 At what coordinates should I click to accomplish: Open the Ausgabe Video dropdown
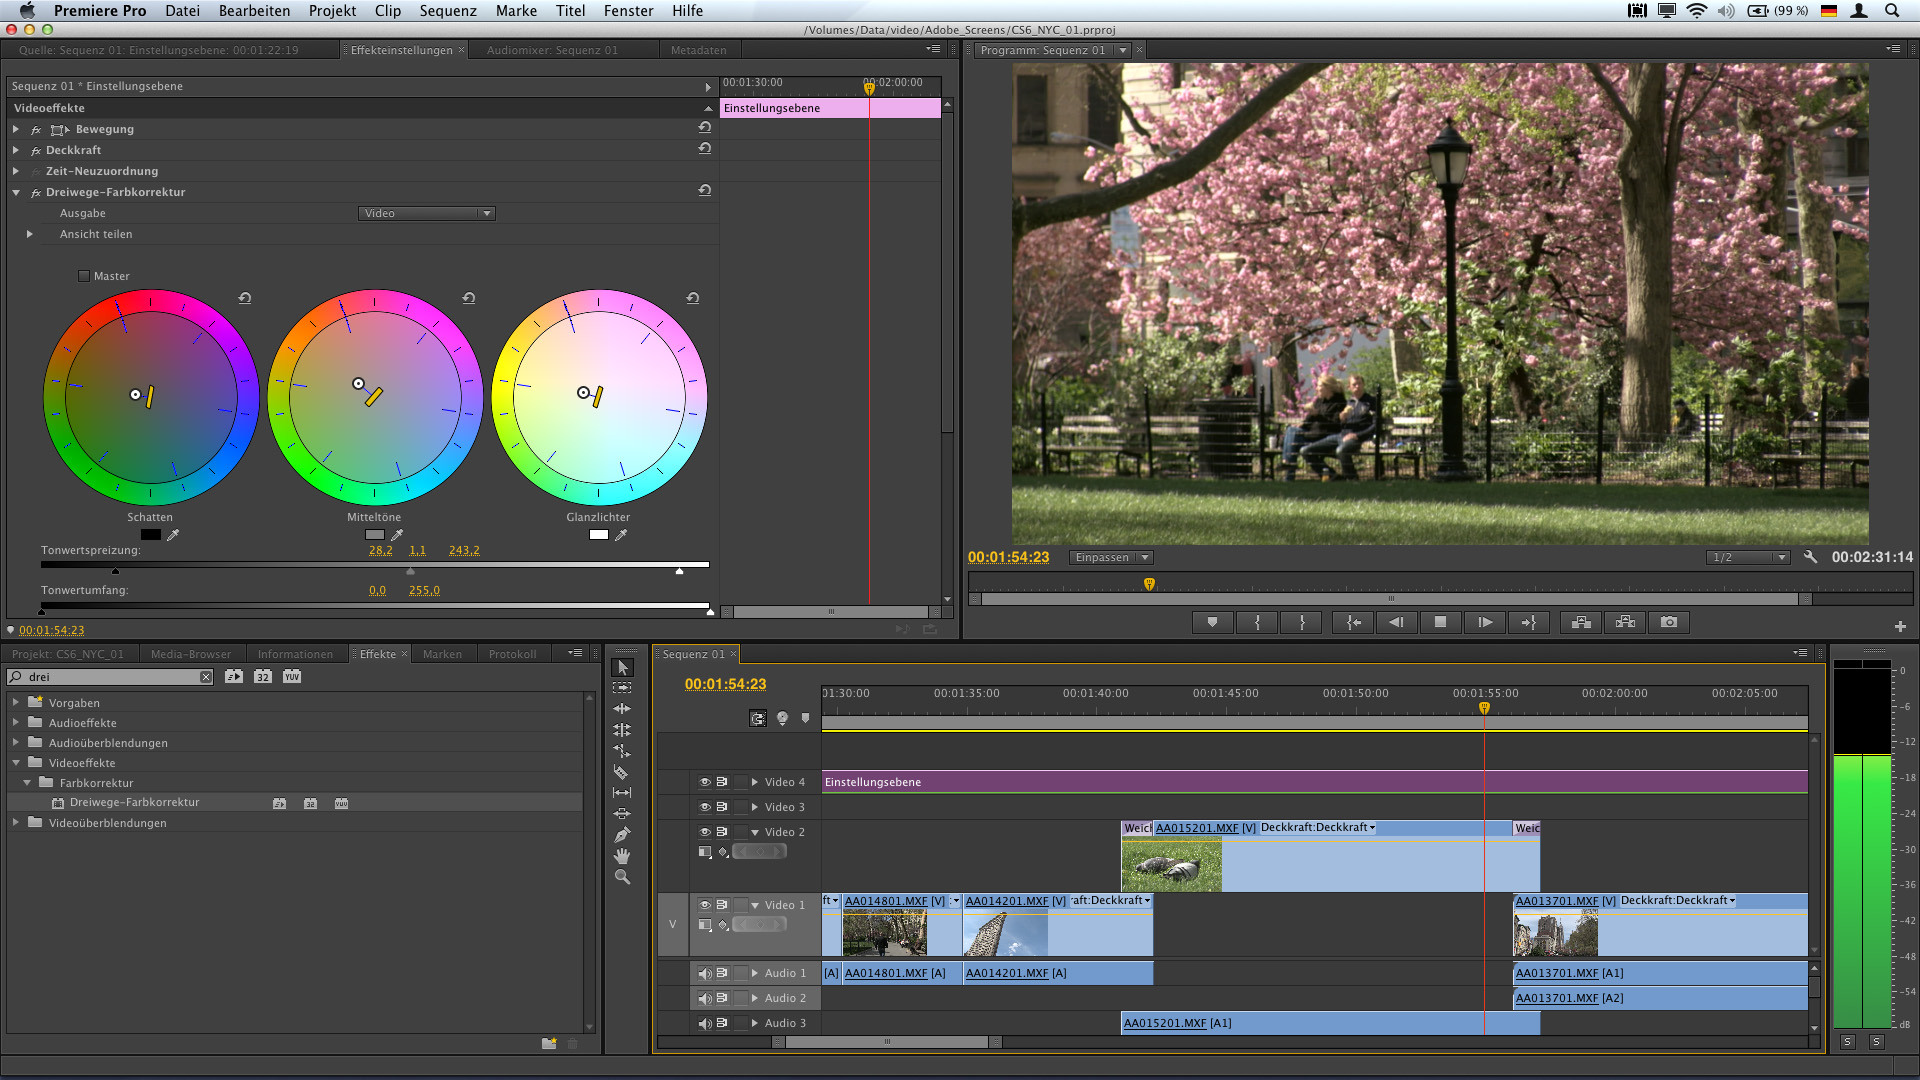coord(427,213)
